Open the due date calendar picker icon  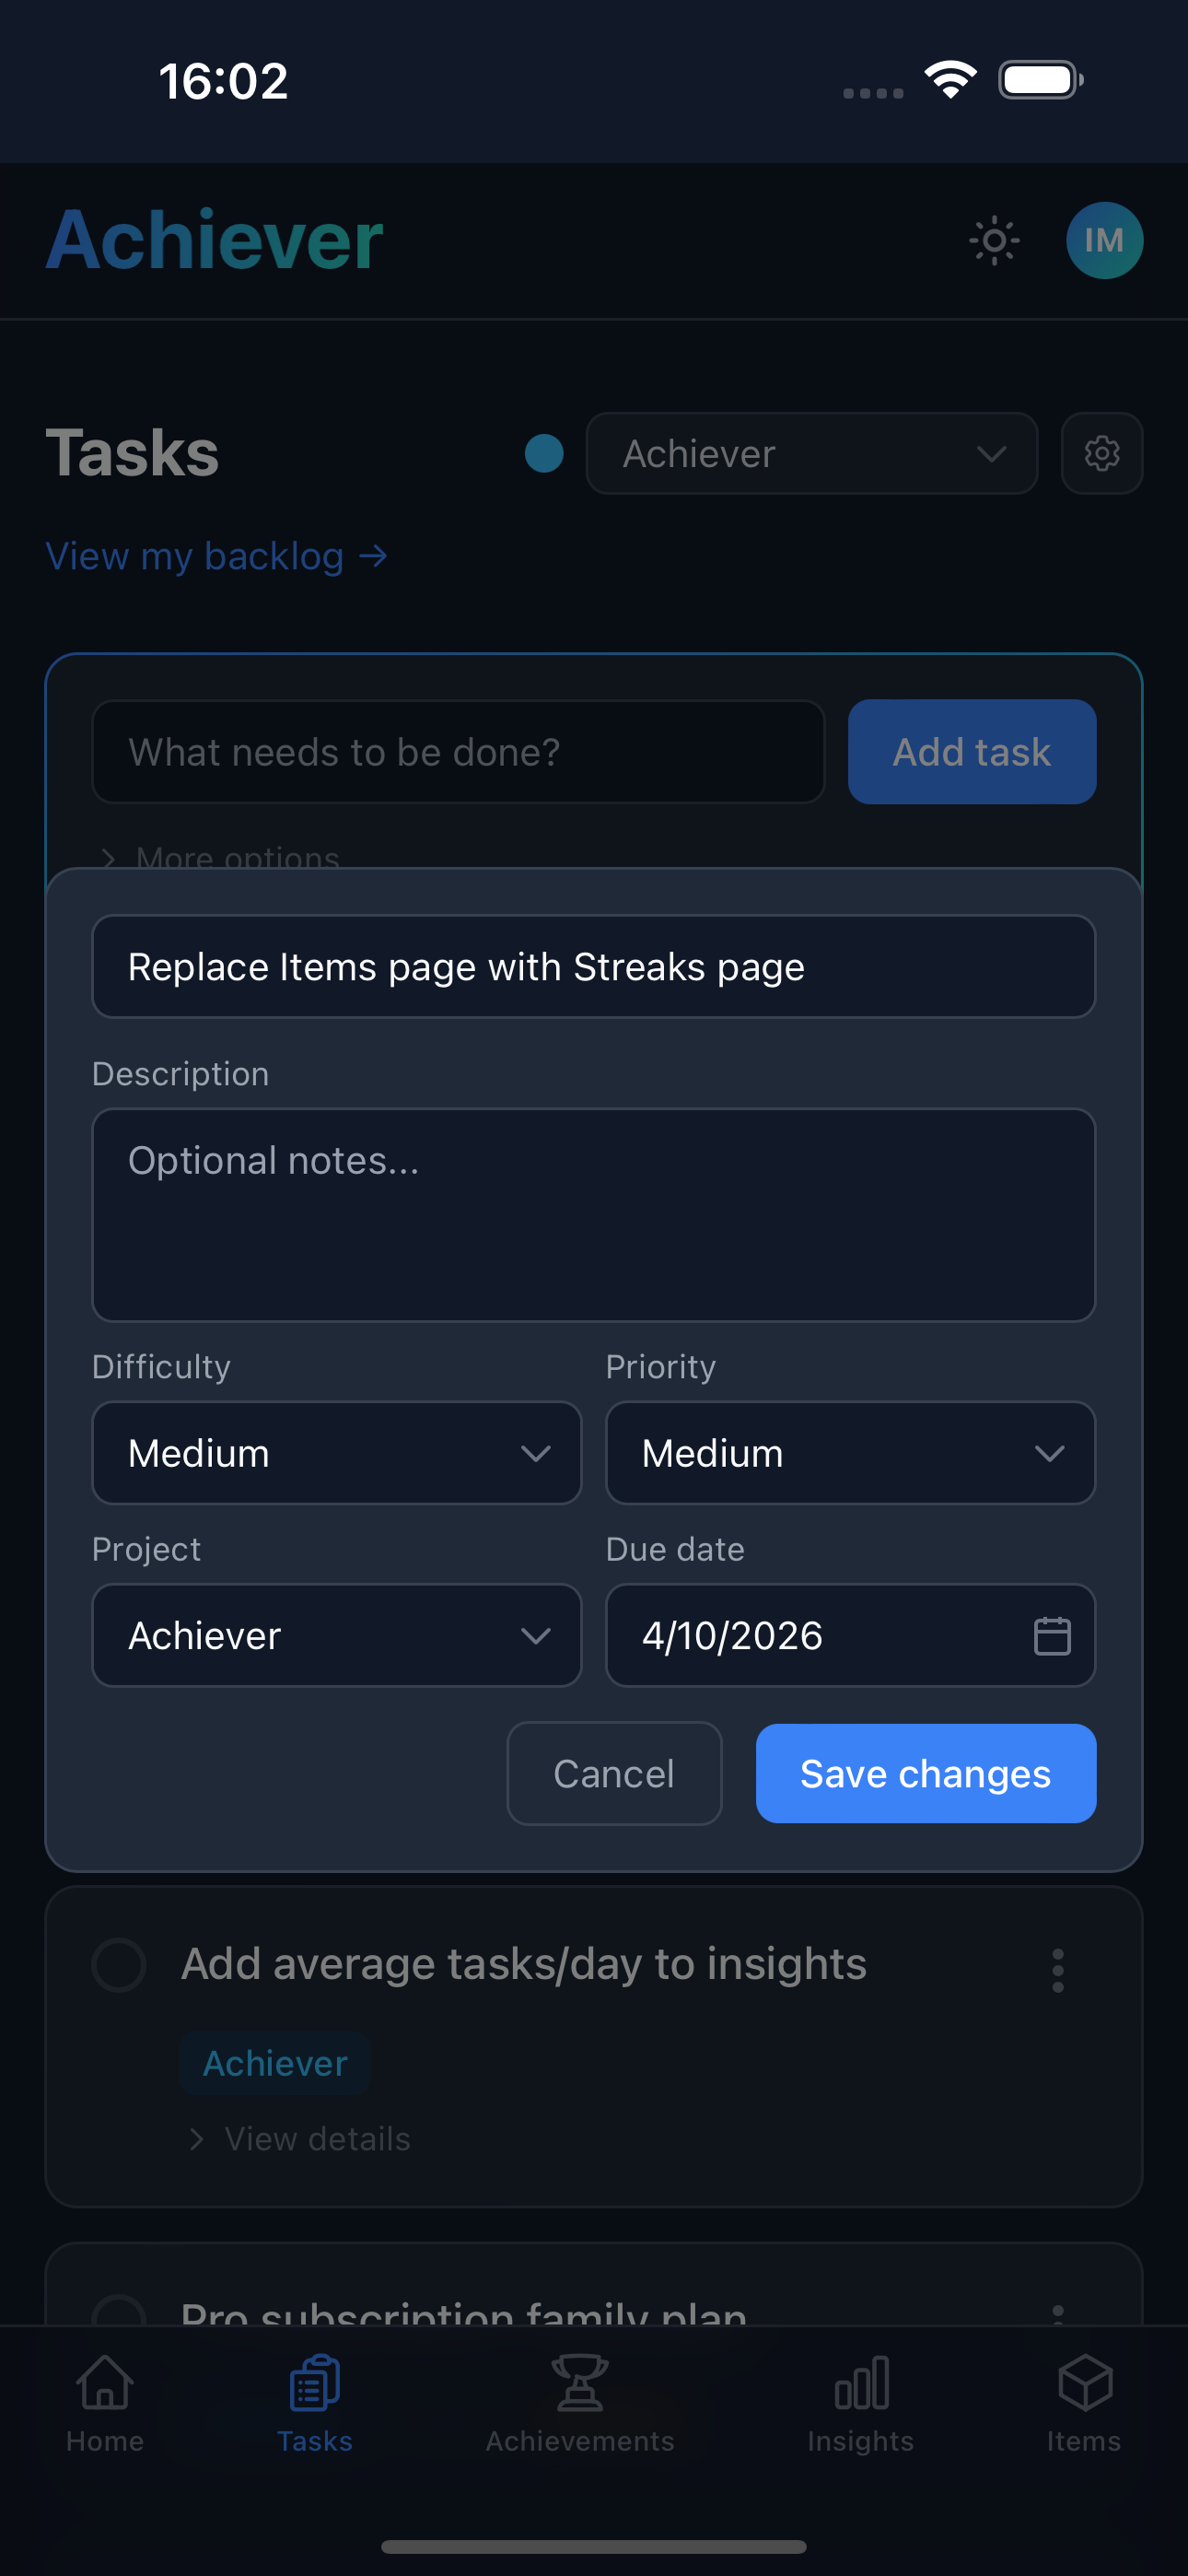tap(1051, 1636)
